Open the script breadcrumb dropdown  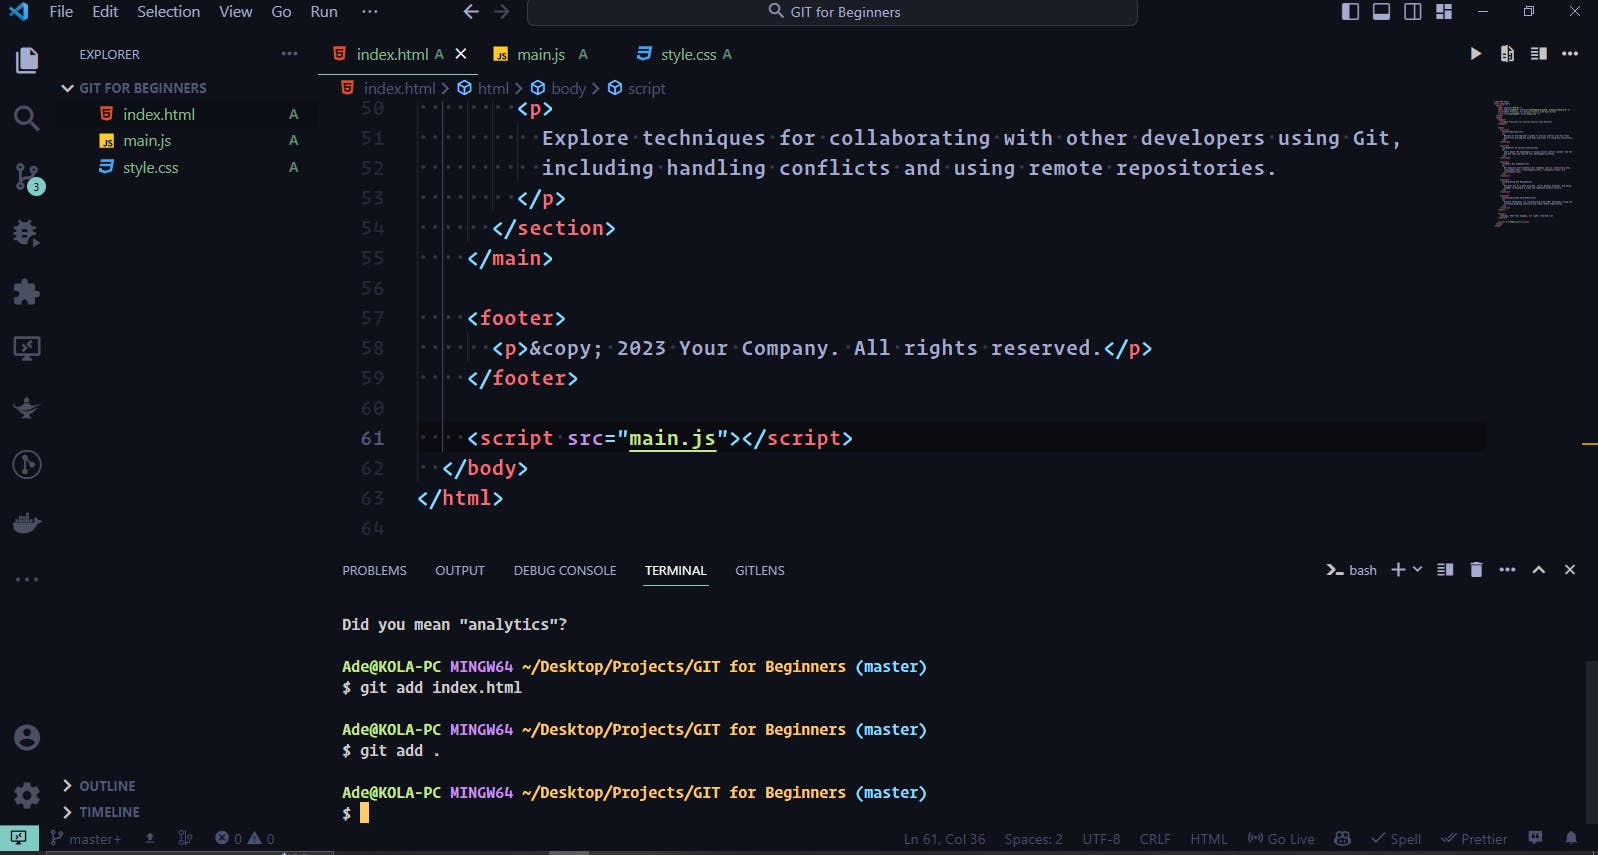point(636,88)
